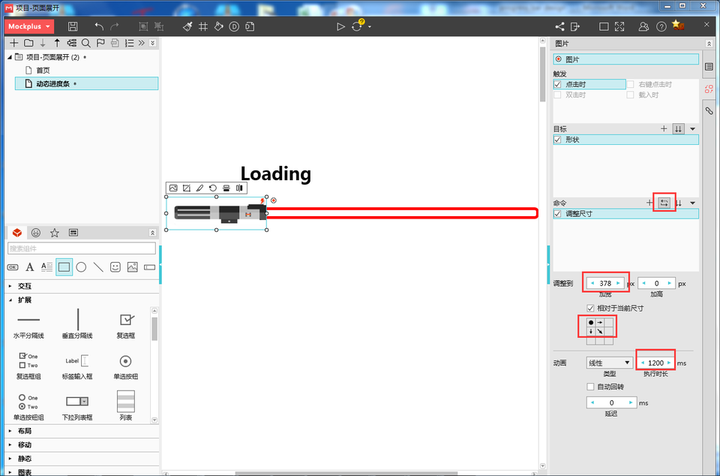Screen dimensions: 720x476
Task: Click the export icon next to share
Action: coord(575,27)
